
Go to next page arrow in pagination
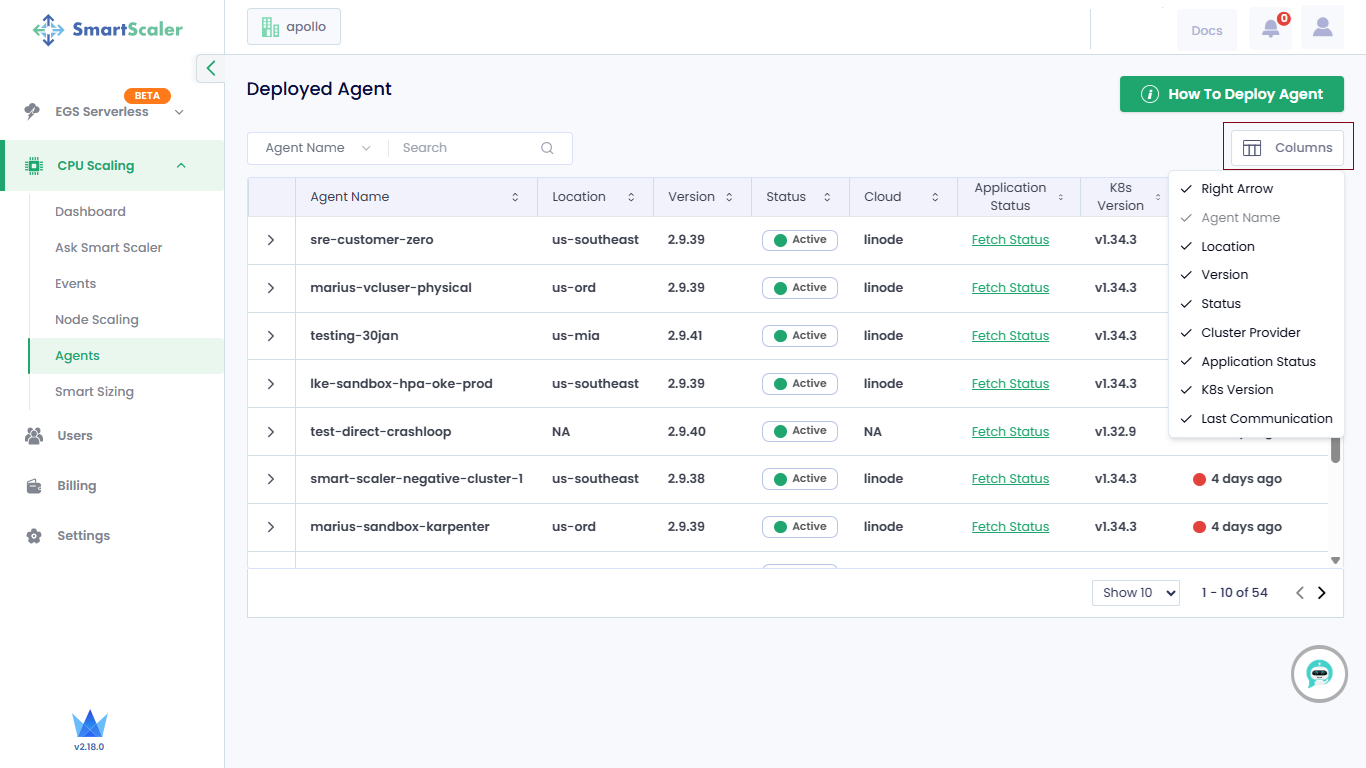coord(1321,593)
